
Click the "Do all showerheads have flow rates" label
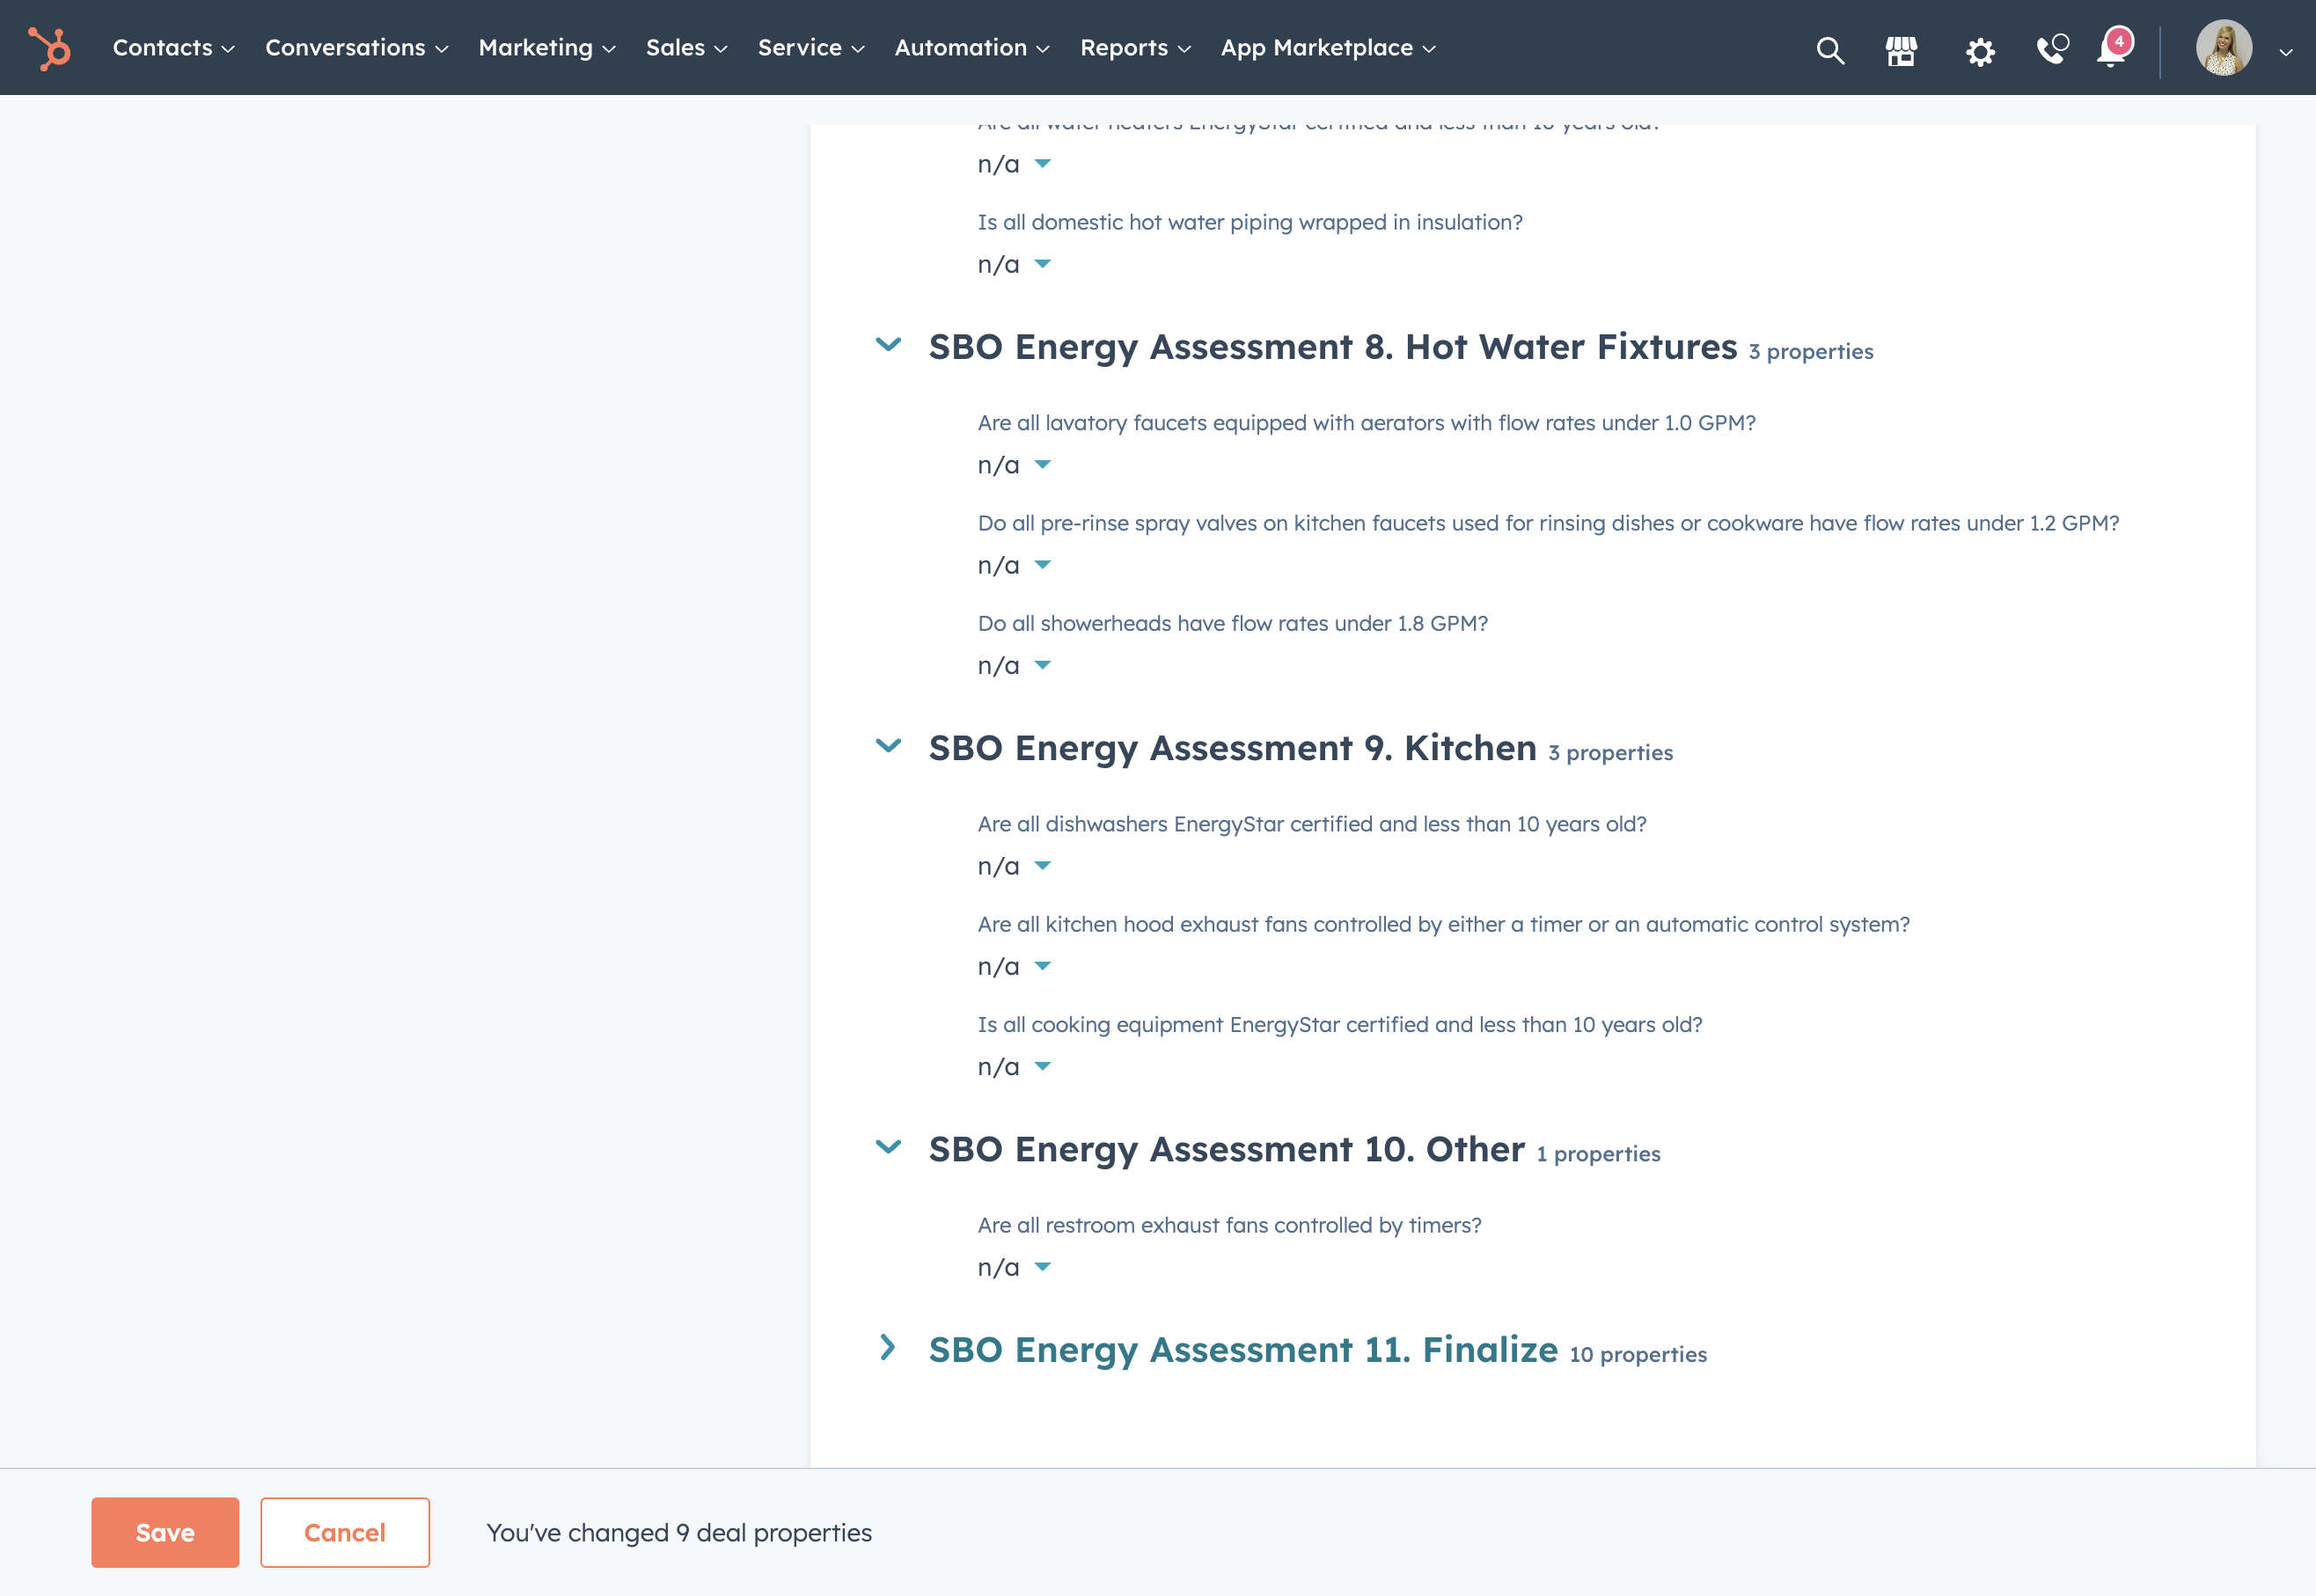(x=1232, y=623)
